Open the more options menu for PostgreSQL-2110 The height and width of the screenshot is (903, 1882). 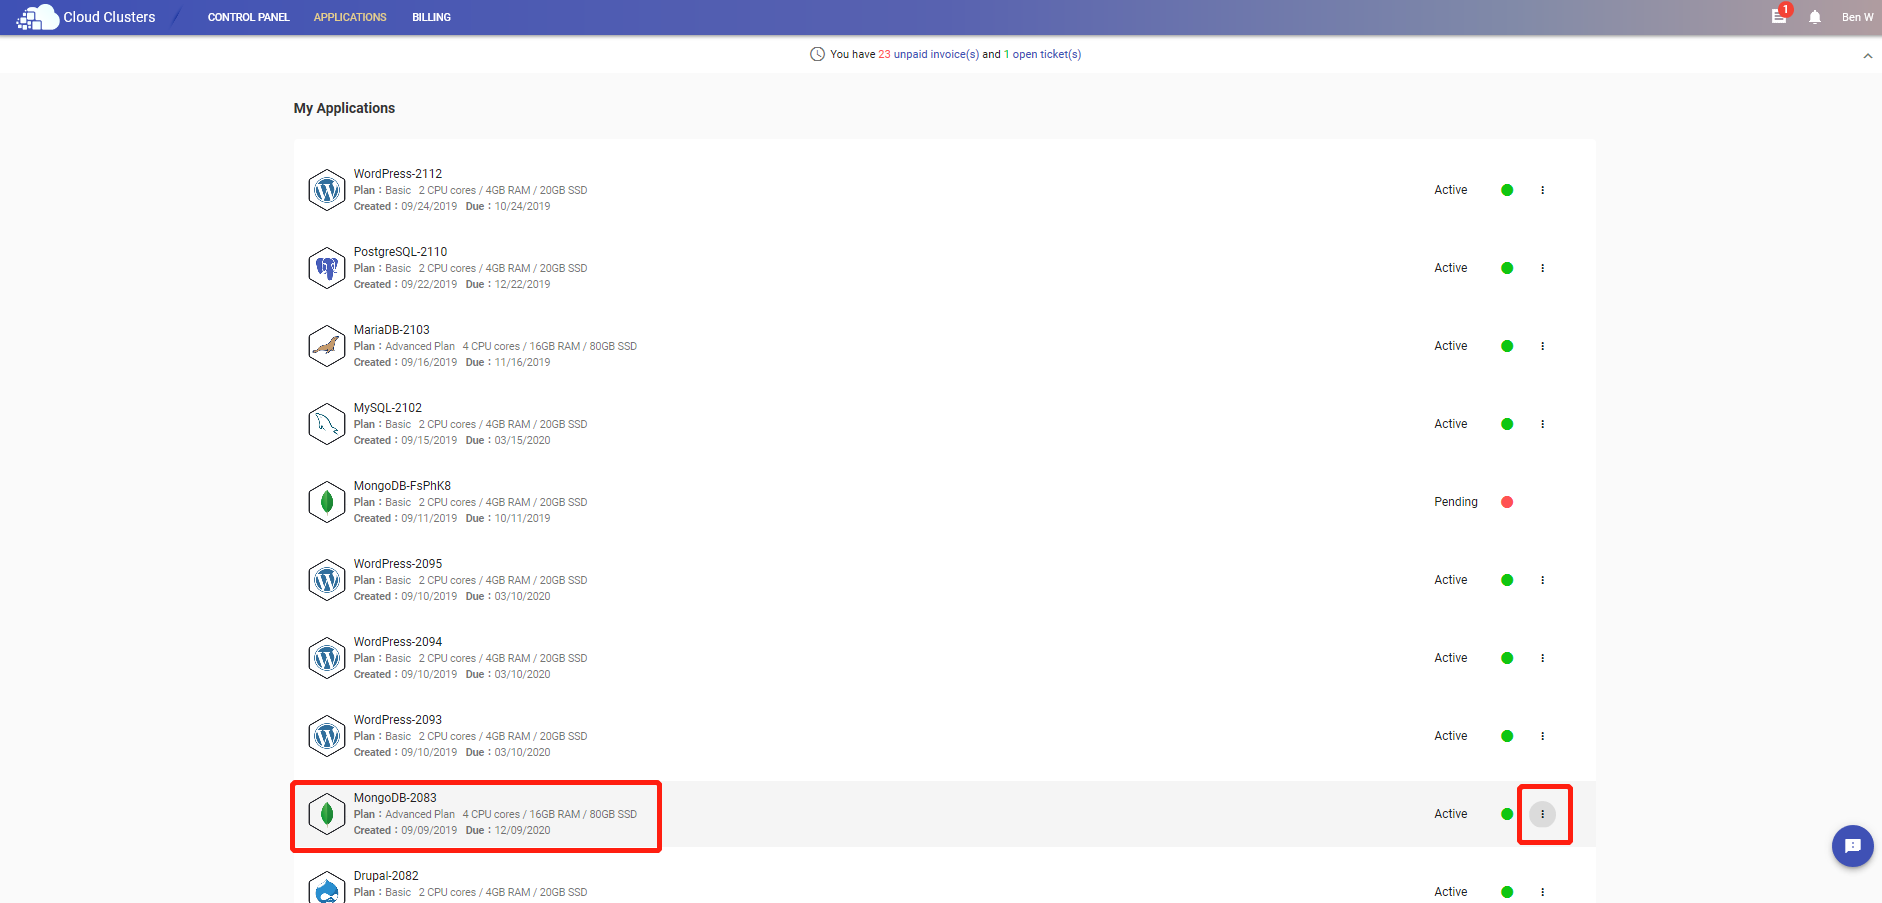tap(1542, 268)
